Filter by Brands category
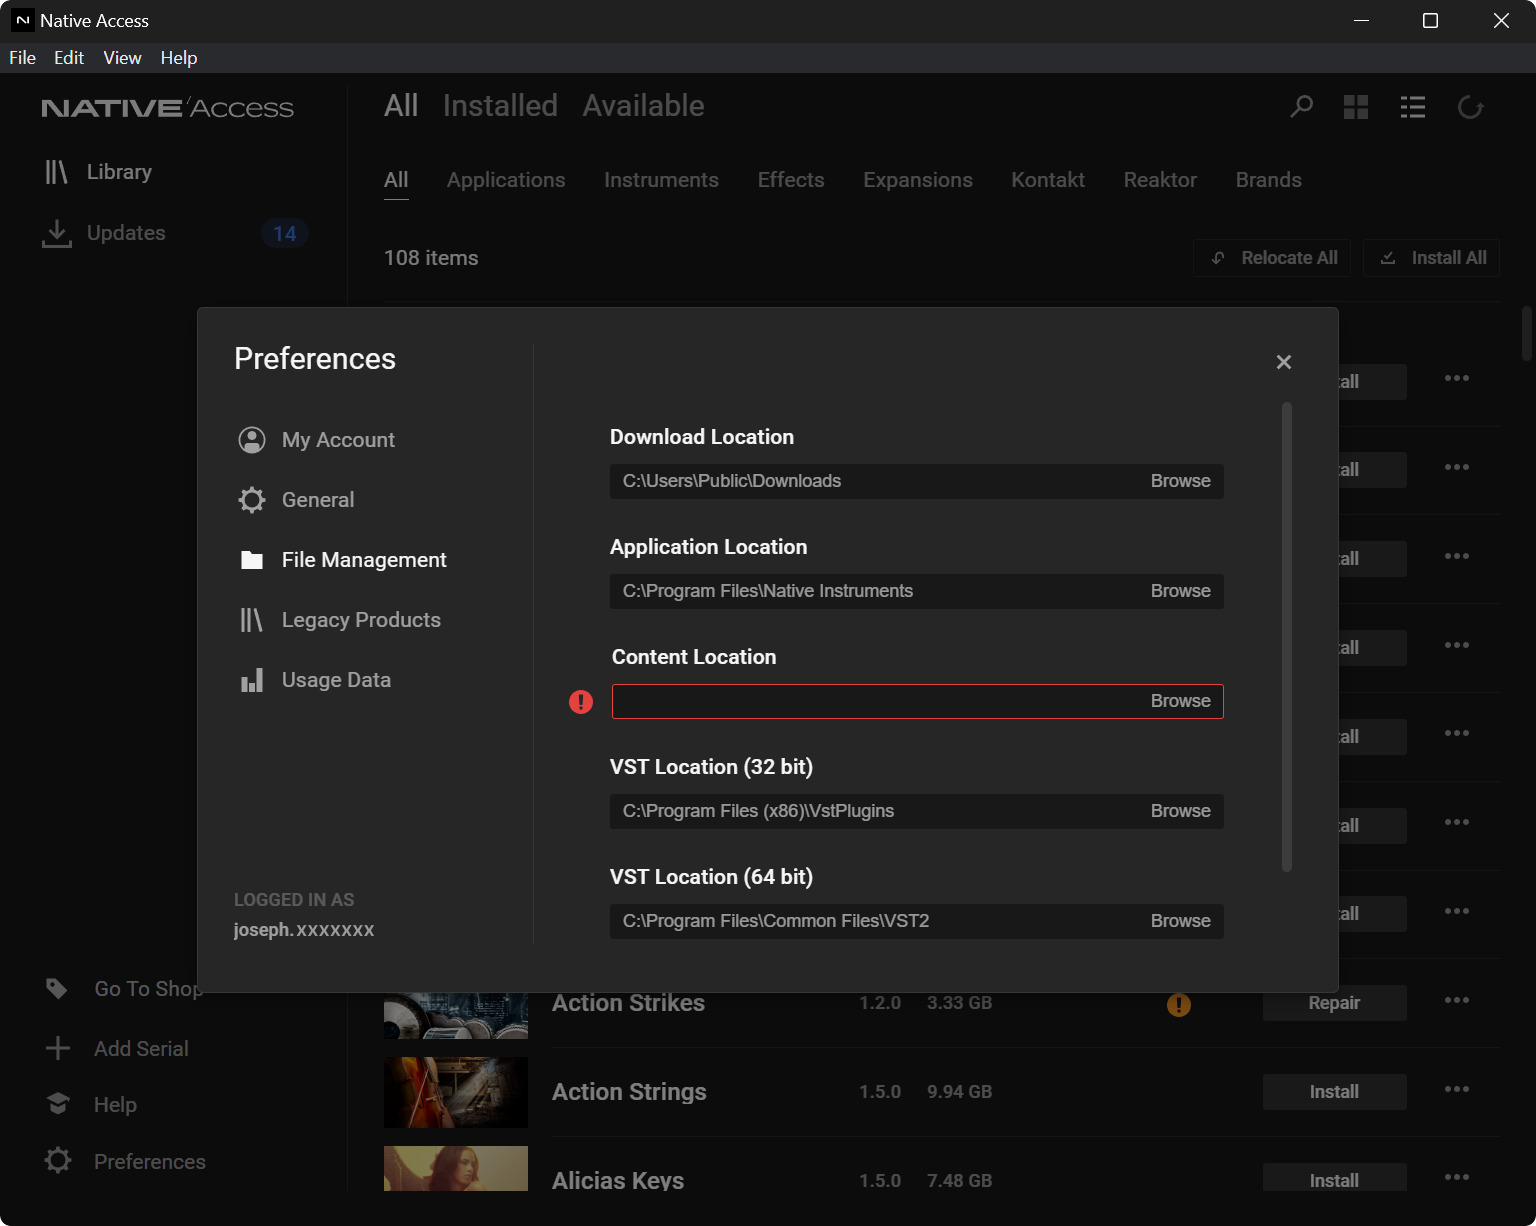Viewport: 1536px width, 1226px height. [1268, 180]
